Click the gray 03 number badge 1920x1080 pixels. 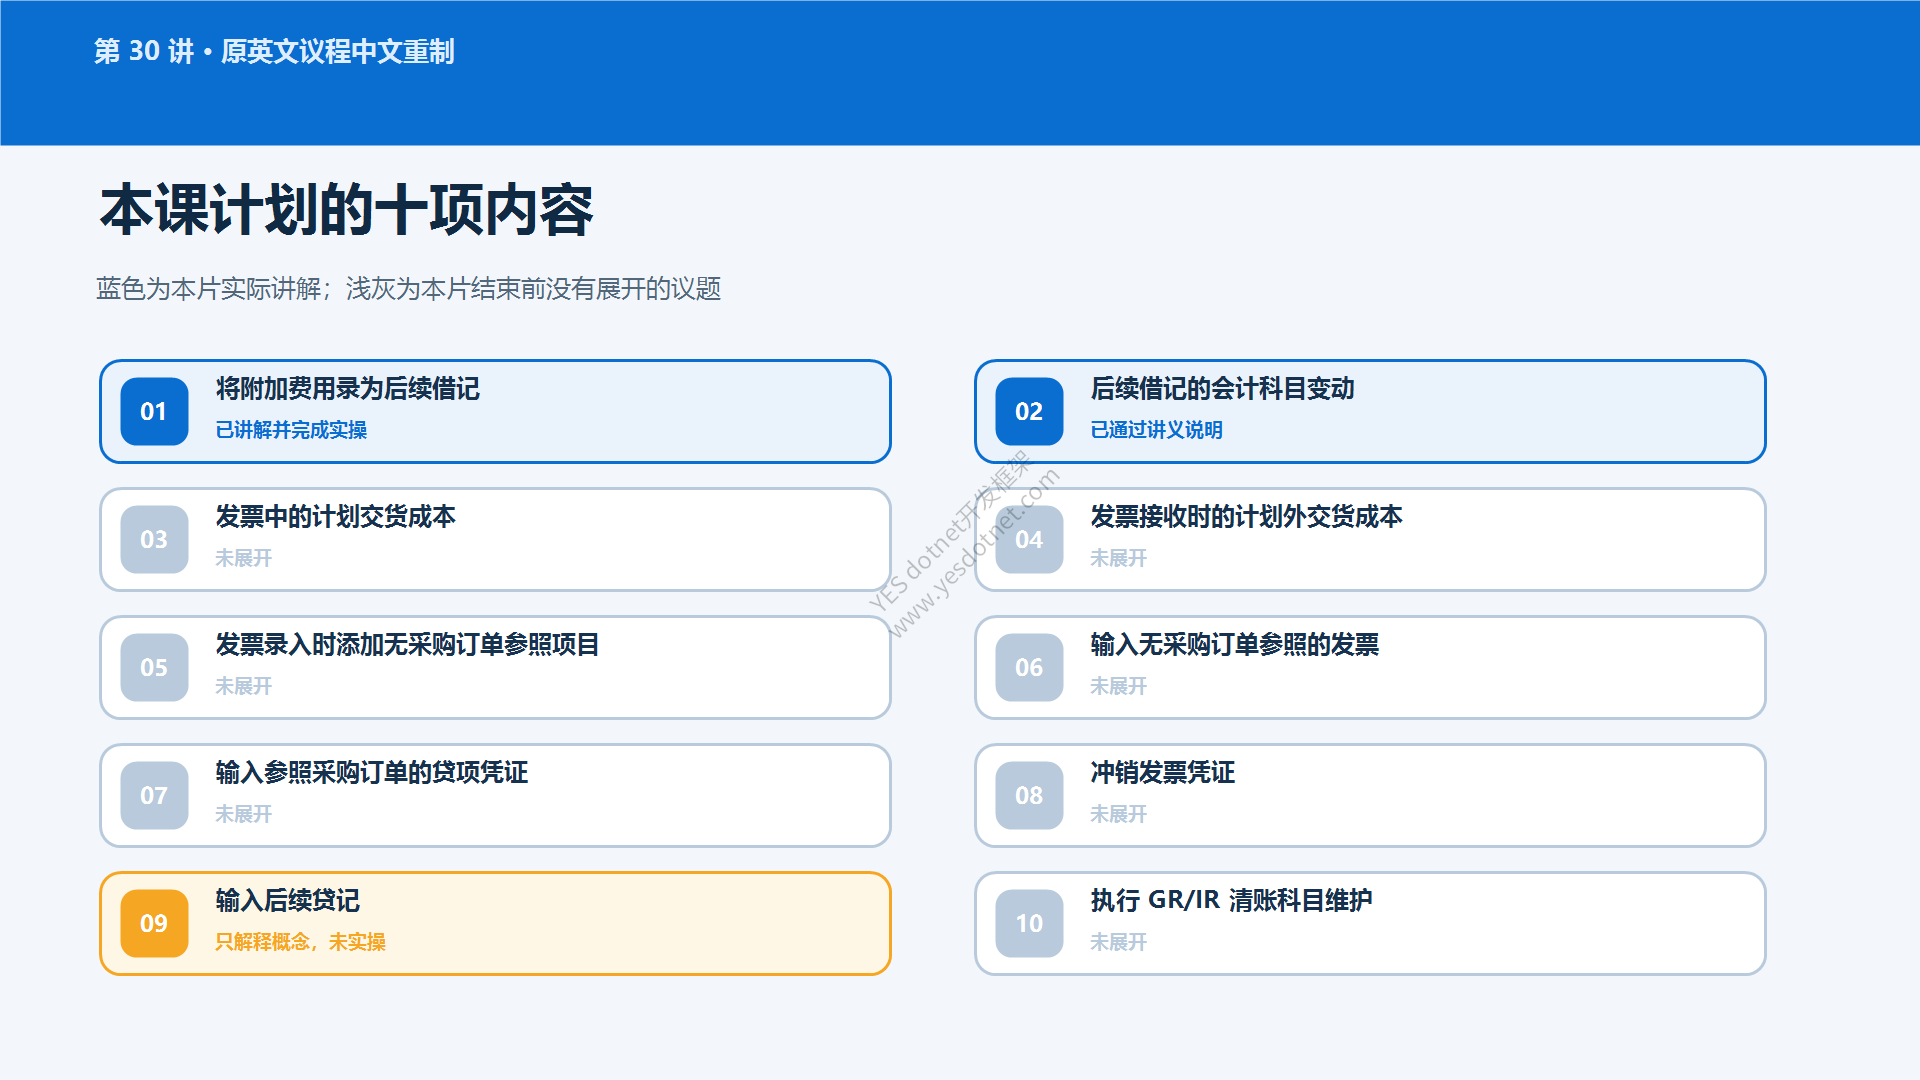[x=154, y=539]
